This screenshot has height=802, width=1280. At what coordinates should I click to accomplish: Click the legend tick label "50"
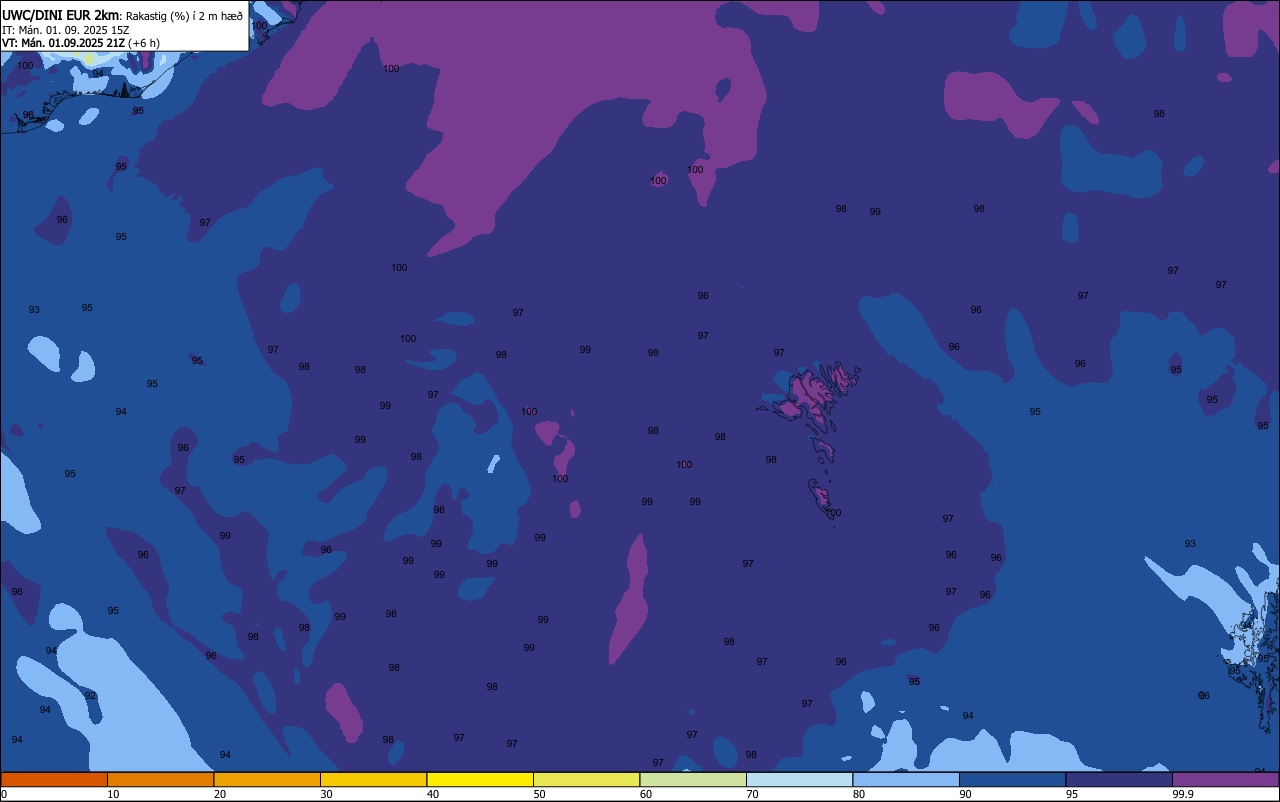[x=539, y=794]
